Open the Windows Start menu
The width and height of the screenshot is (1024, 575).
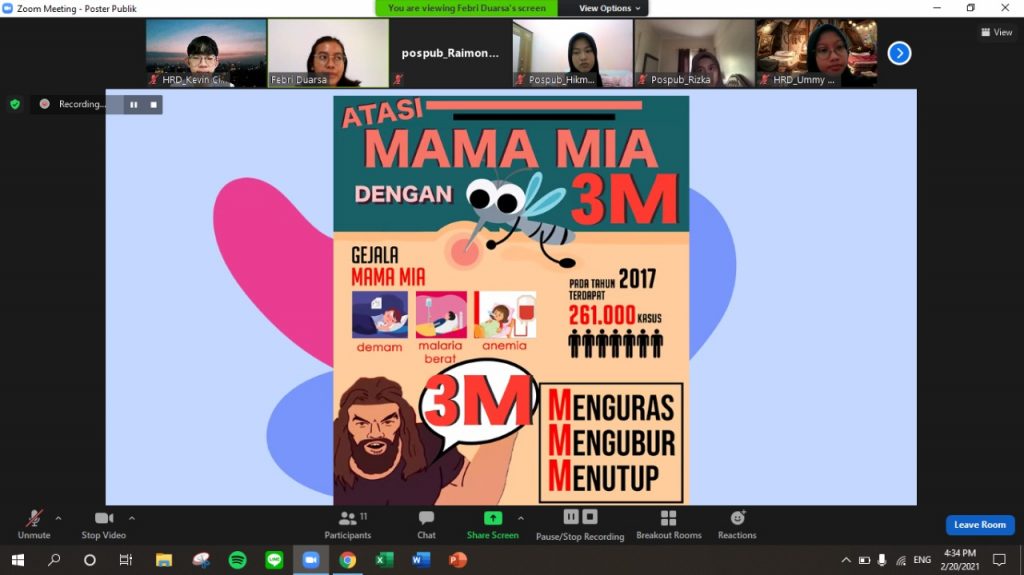click(18, 560)
